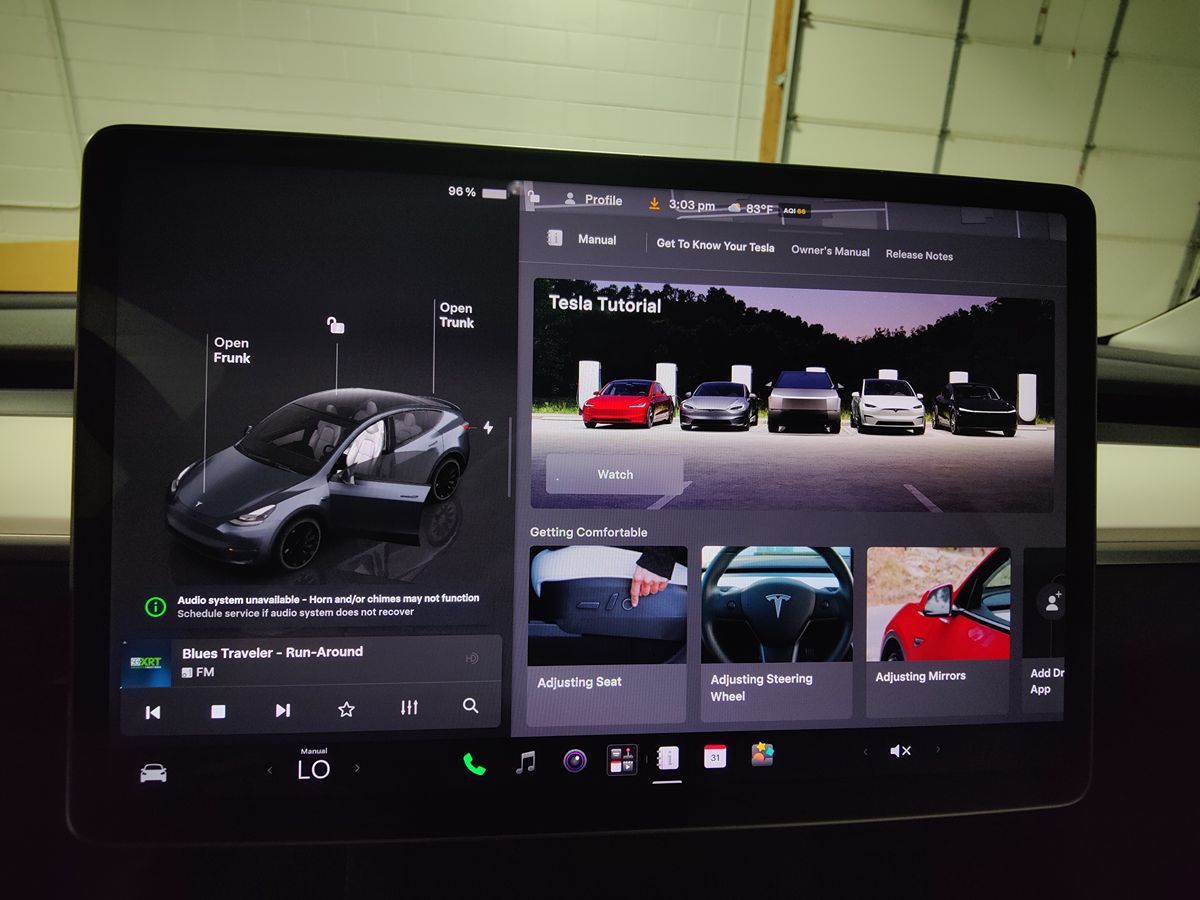Increase volume with right arrow
The width and height of the screenshot is (1200, 900).
coord(937,749)
